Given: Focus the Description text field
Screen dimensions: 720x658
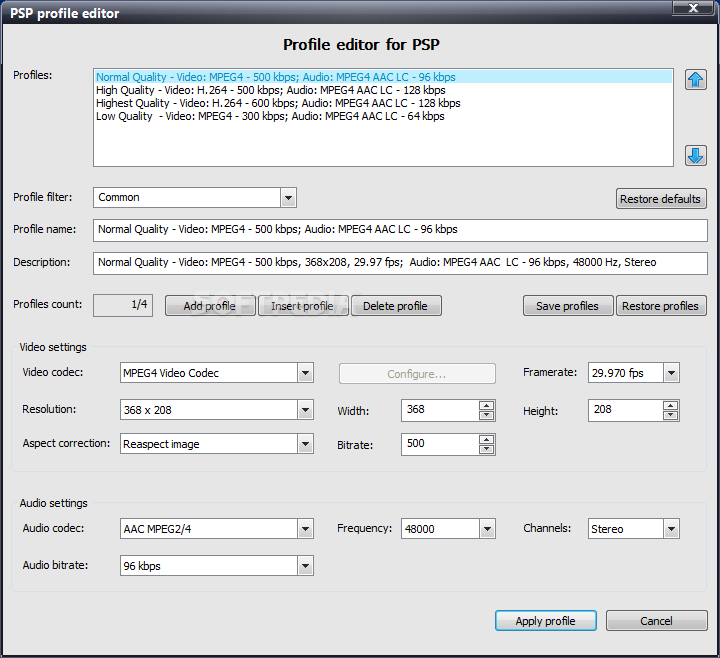Looking at the screenshot, I should [400, 263].
